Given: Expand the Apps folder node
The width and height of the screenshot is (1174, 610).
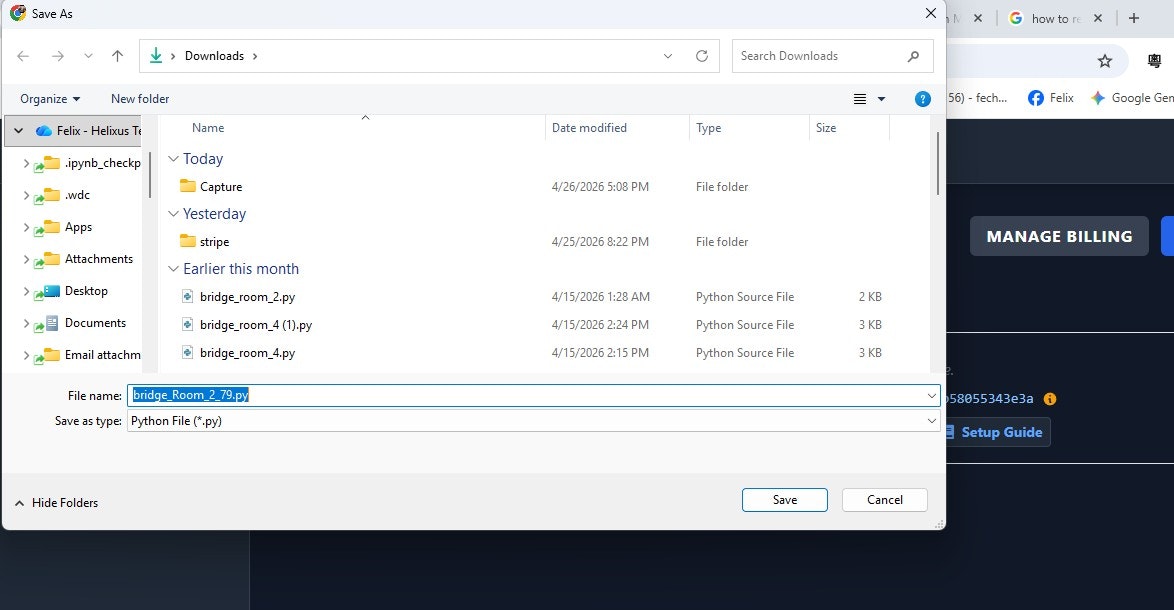Looking at the screenshot, I should pyautogui.click(x=26, y=228).
